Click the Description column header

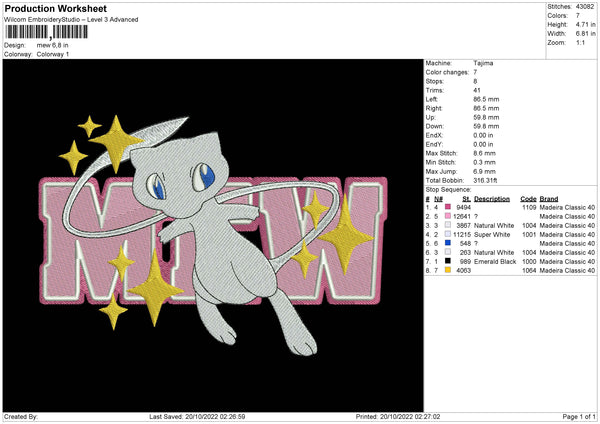(x=492, y=199)
